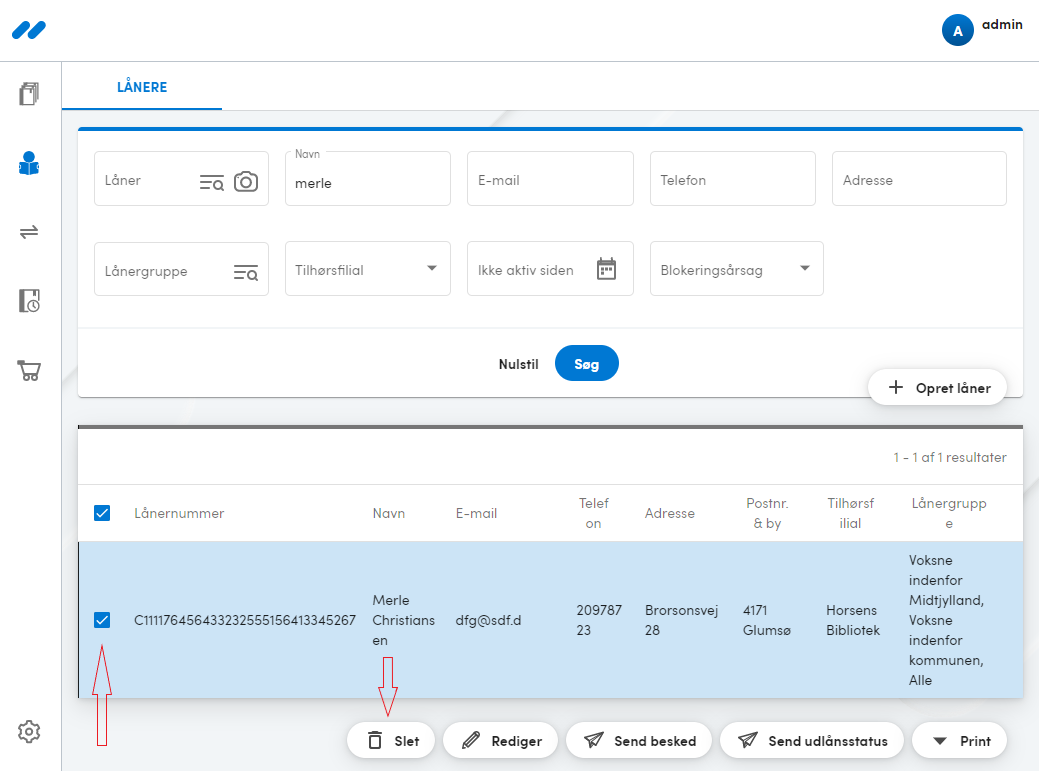Click the Rediger button

[x=500, y=741]
